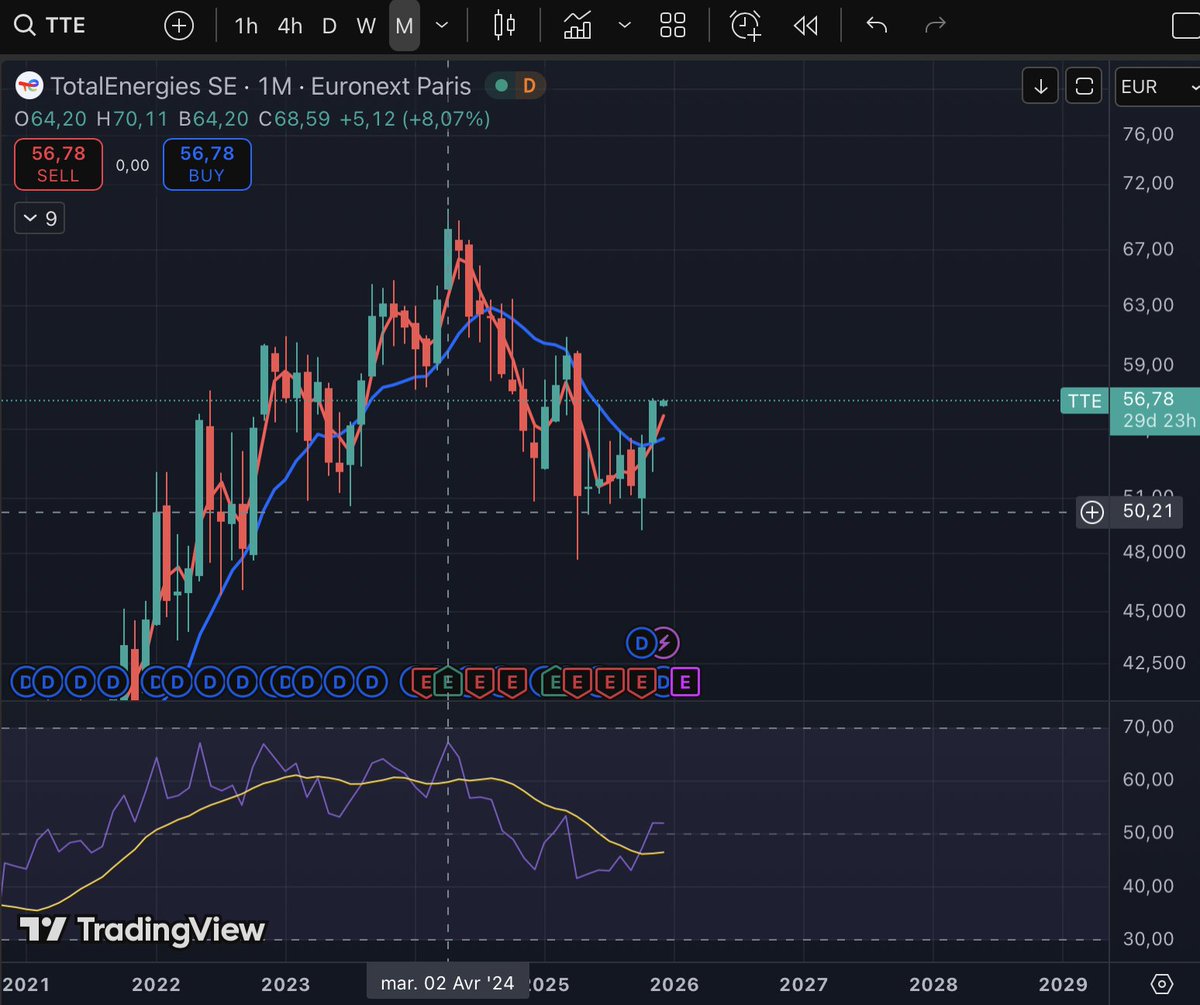Select the highlighted M monthly interval

404,26
